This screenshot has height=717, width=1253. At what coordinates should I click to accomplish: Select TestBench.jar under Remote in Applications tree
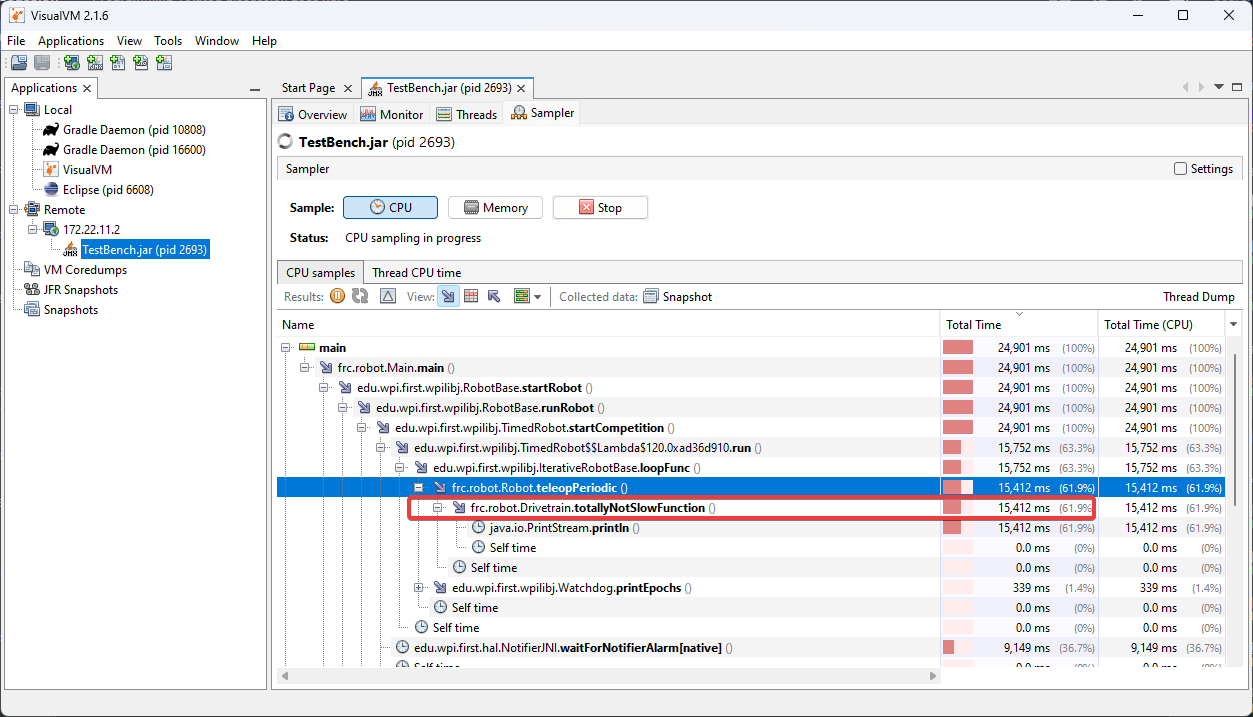click(x=143, y=249)
